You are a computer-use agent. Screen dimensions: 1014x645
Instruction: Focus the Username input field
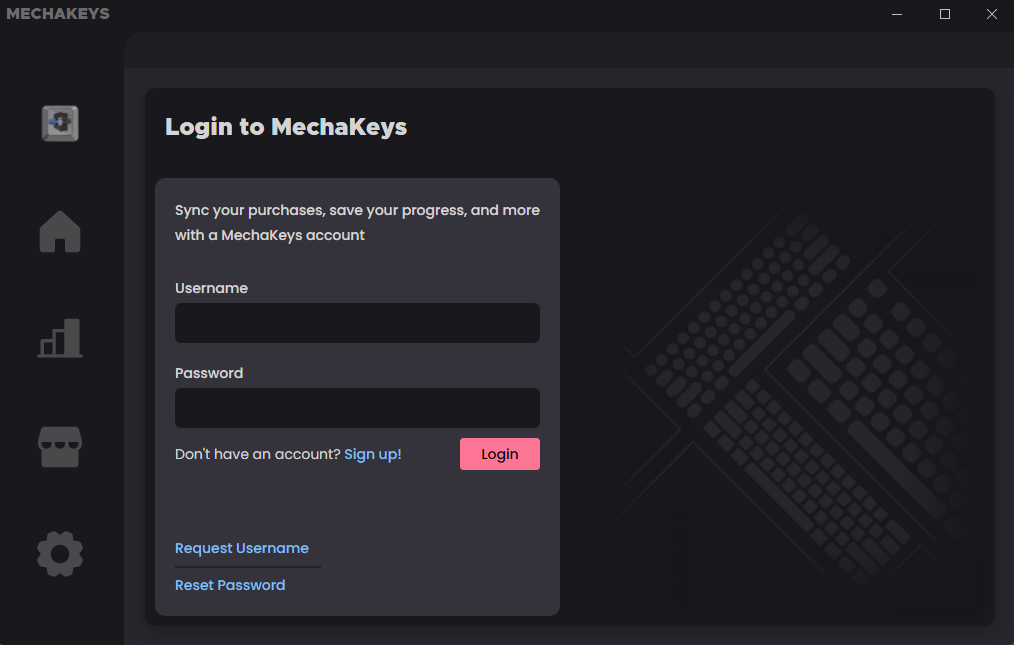tap(357, 322)
